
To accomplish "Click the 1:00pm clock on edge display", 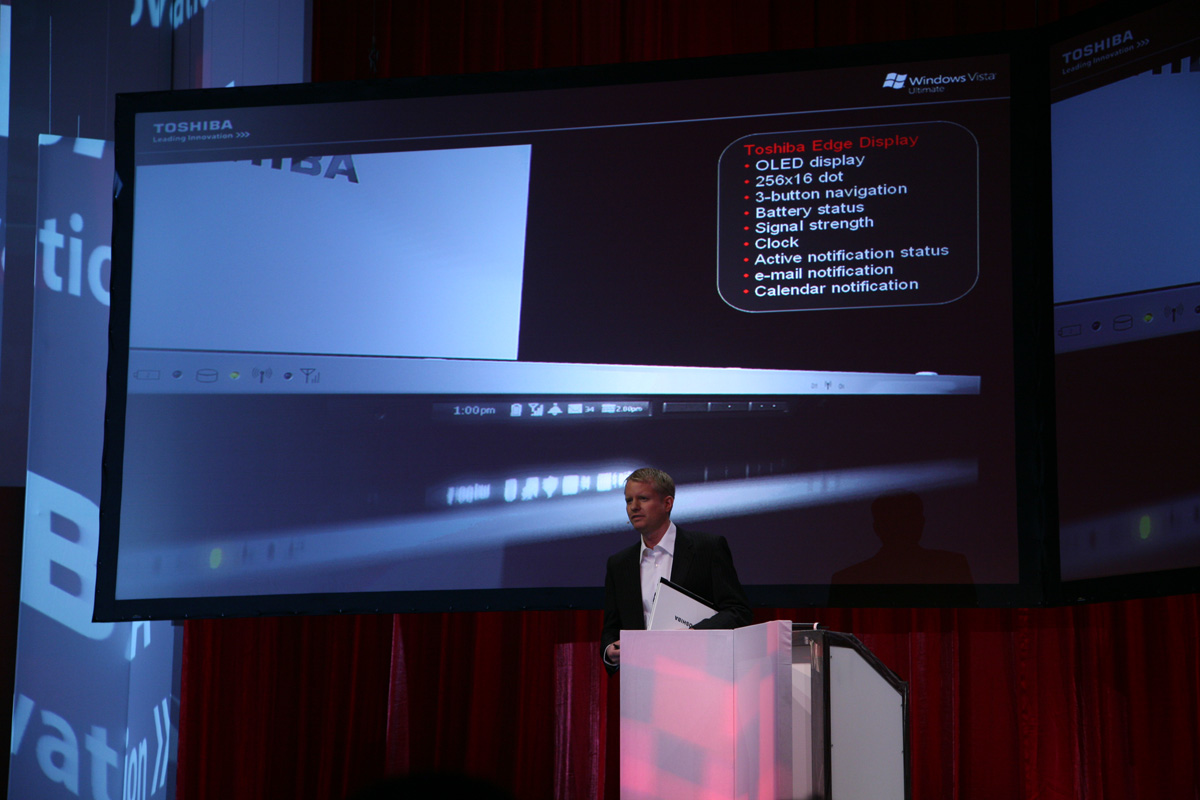I will point(475,411).
